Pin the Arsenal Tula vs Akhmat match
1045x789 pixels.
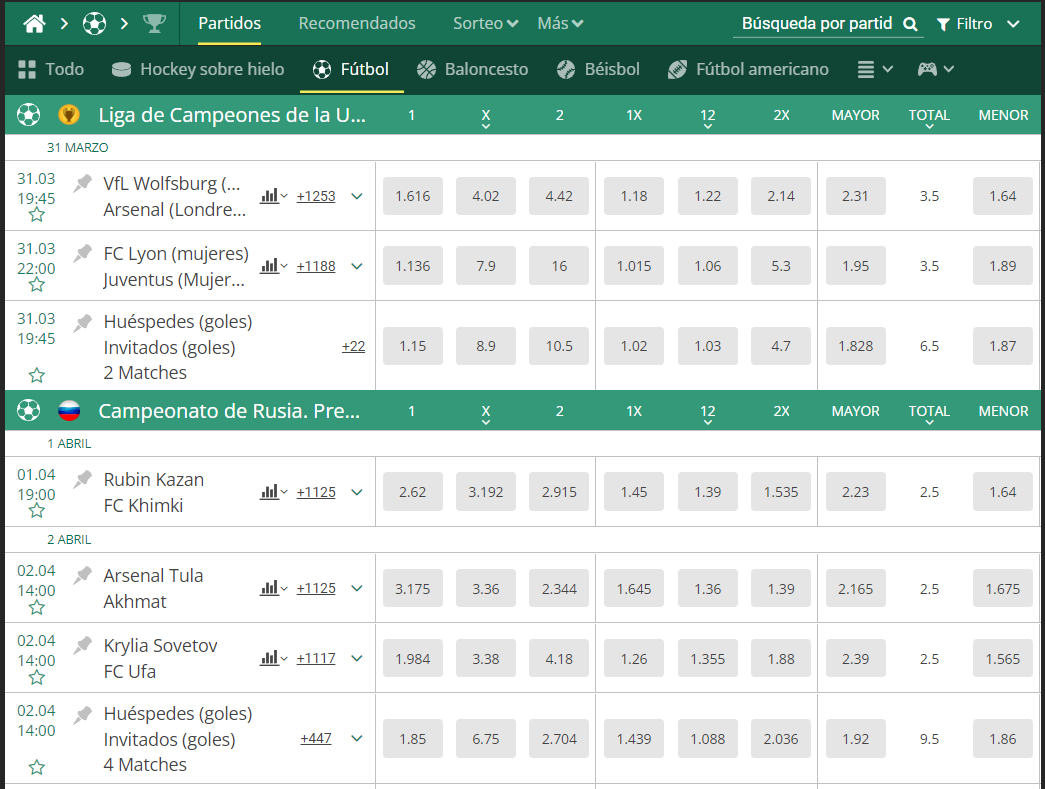[83, 574]
